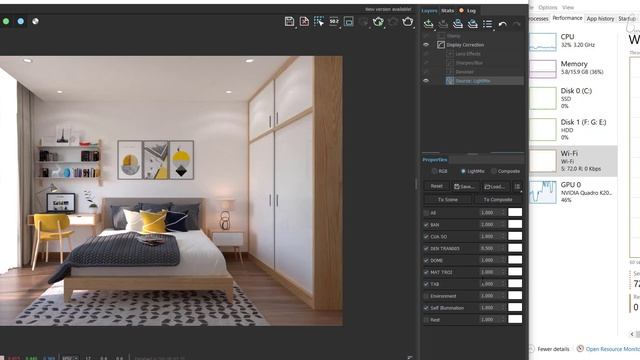Click the save layer tree preset icon
640x360 pixels.
pyautogui.click(x=458, y=24)
